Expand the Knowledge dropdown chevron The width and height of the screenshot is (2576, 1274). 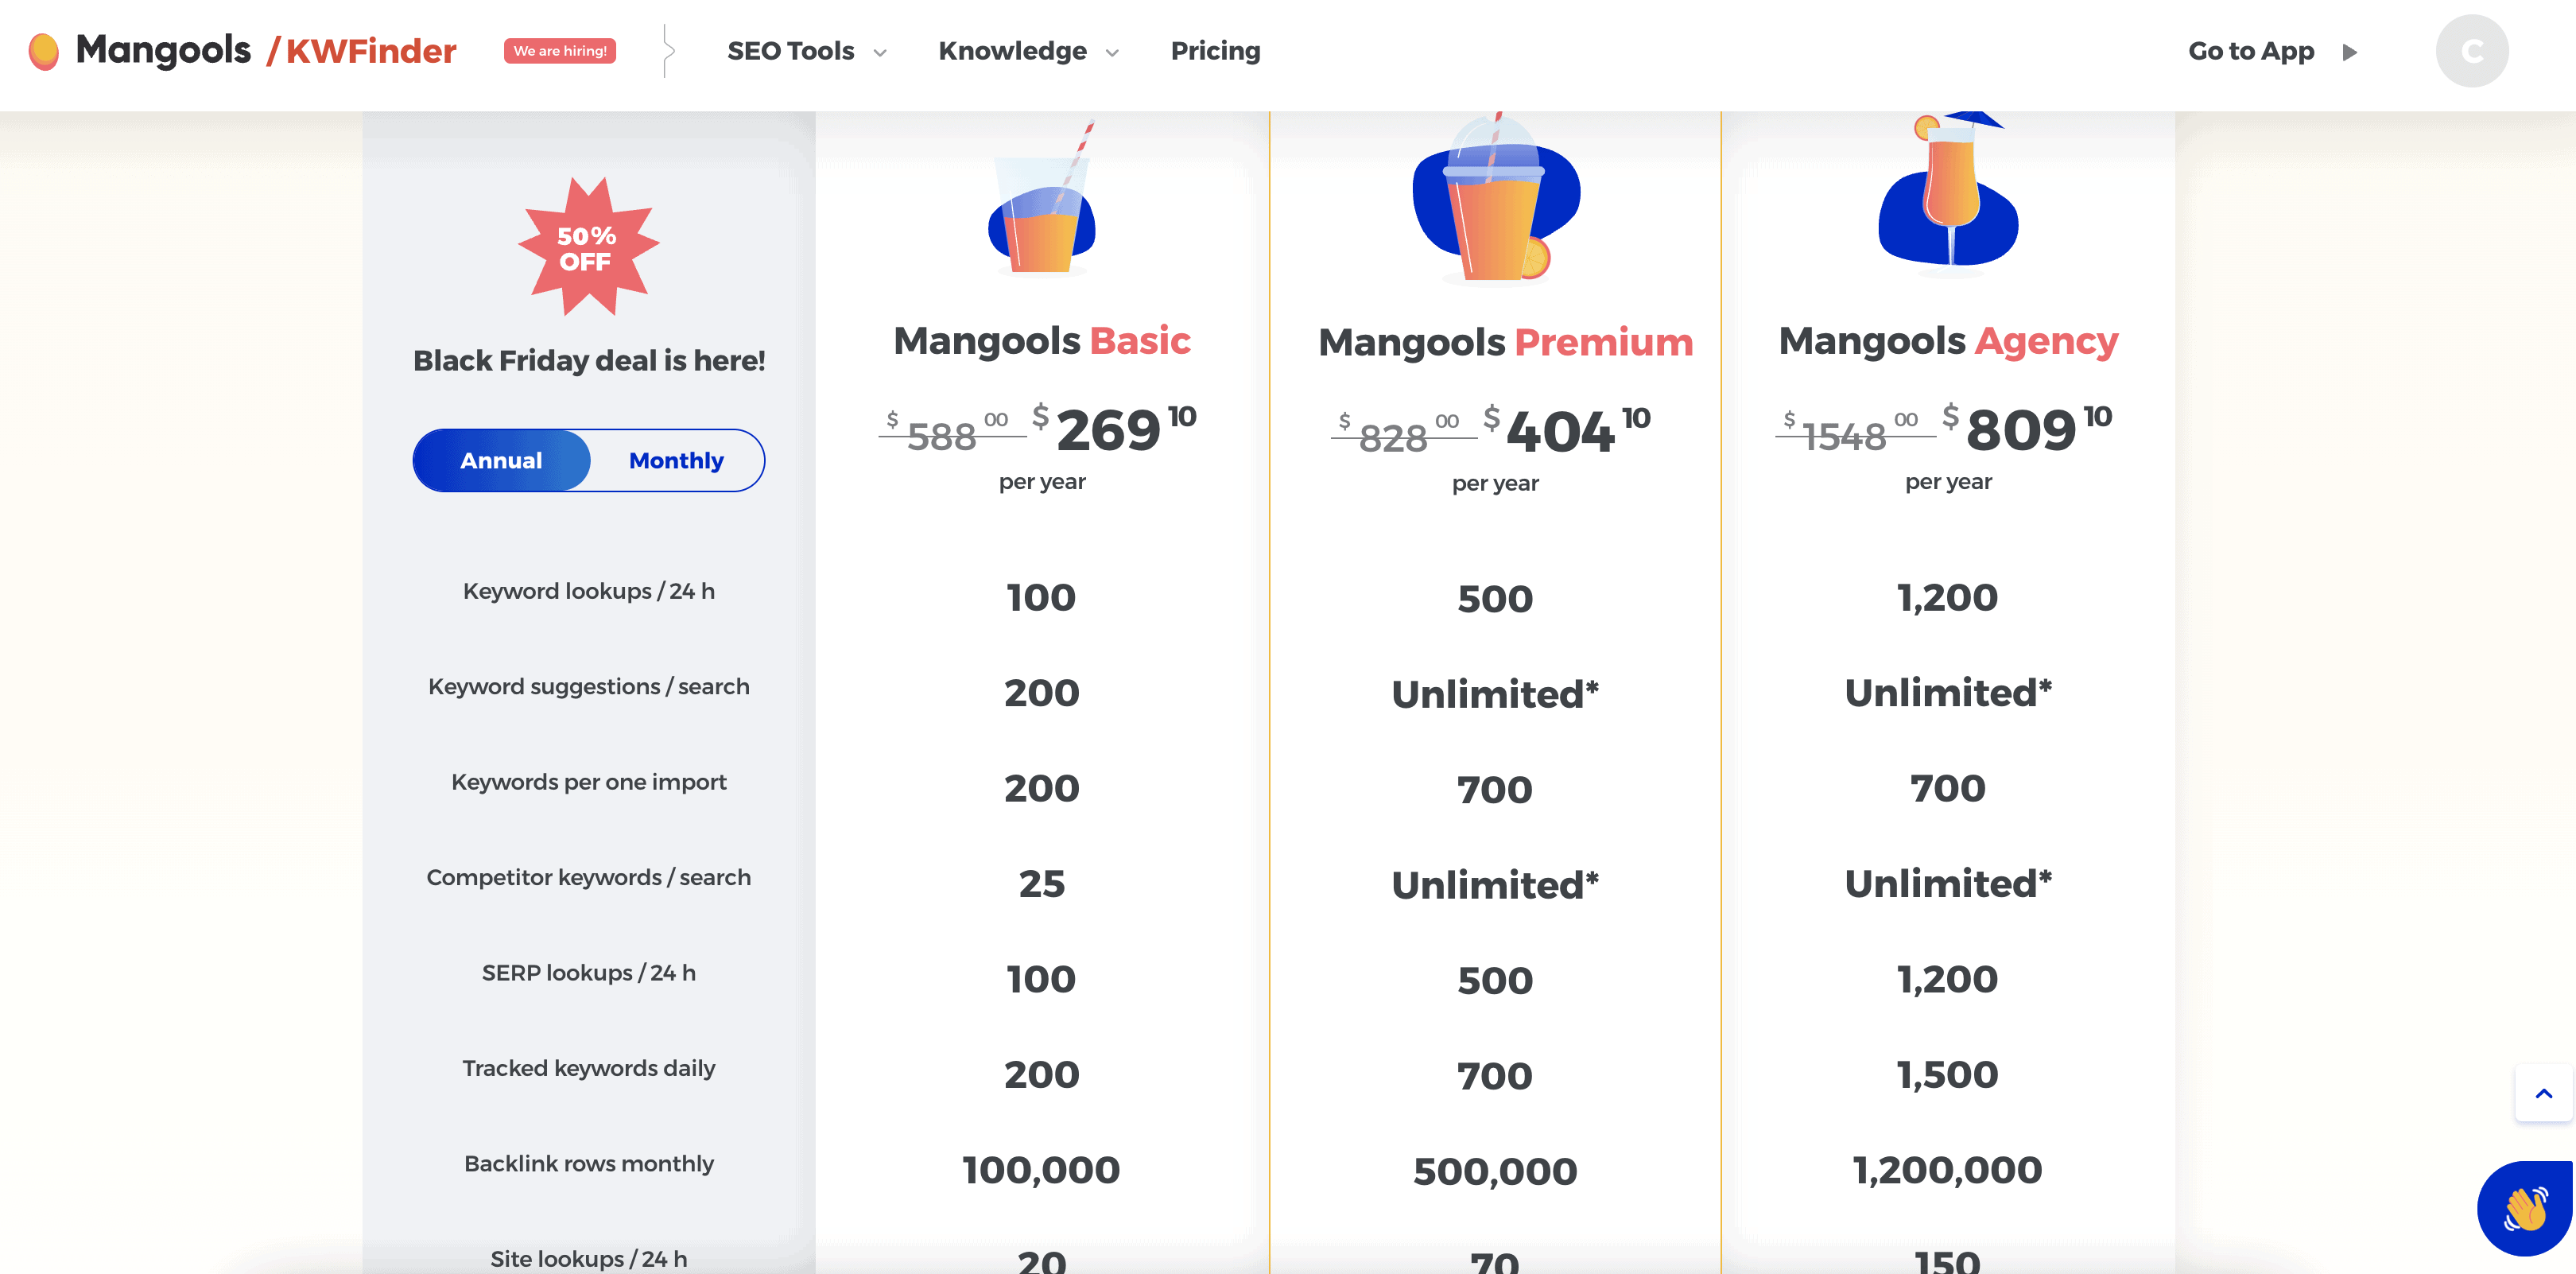(1112, 53)
